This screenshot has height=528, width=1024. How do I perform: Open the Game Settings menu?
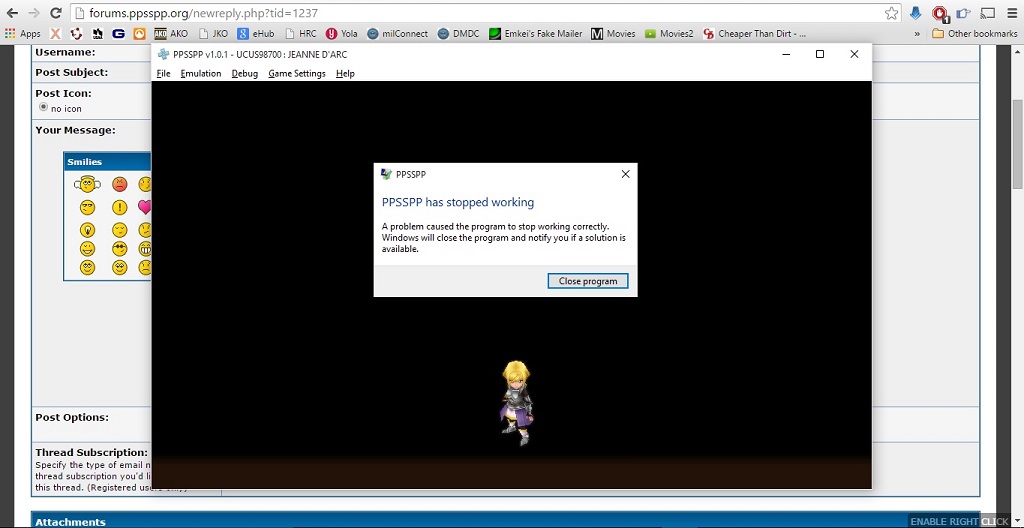(296, 74)
